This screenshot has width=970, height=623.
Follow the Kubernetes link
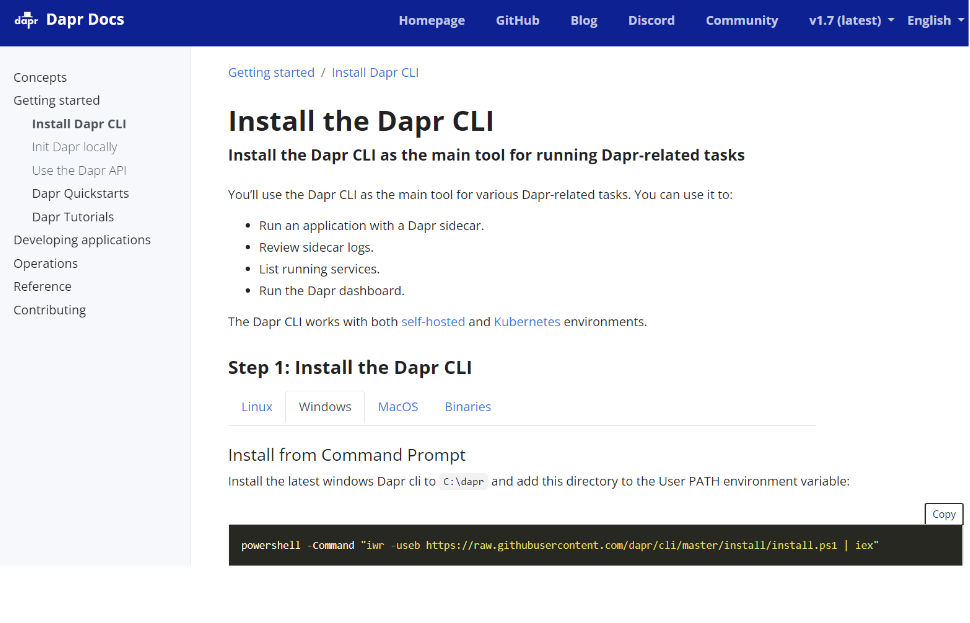pos(527,322)
